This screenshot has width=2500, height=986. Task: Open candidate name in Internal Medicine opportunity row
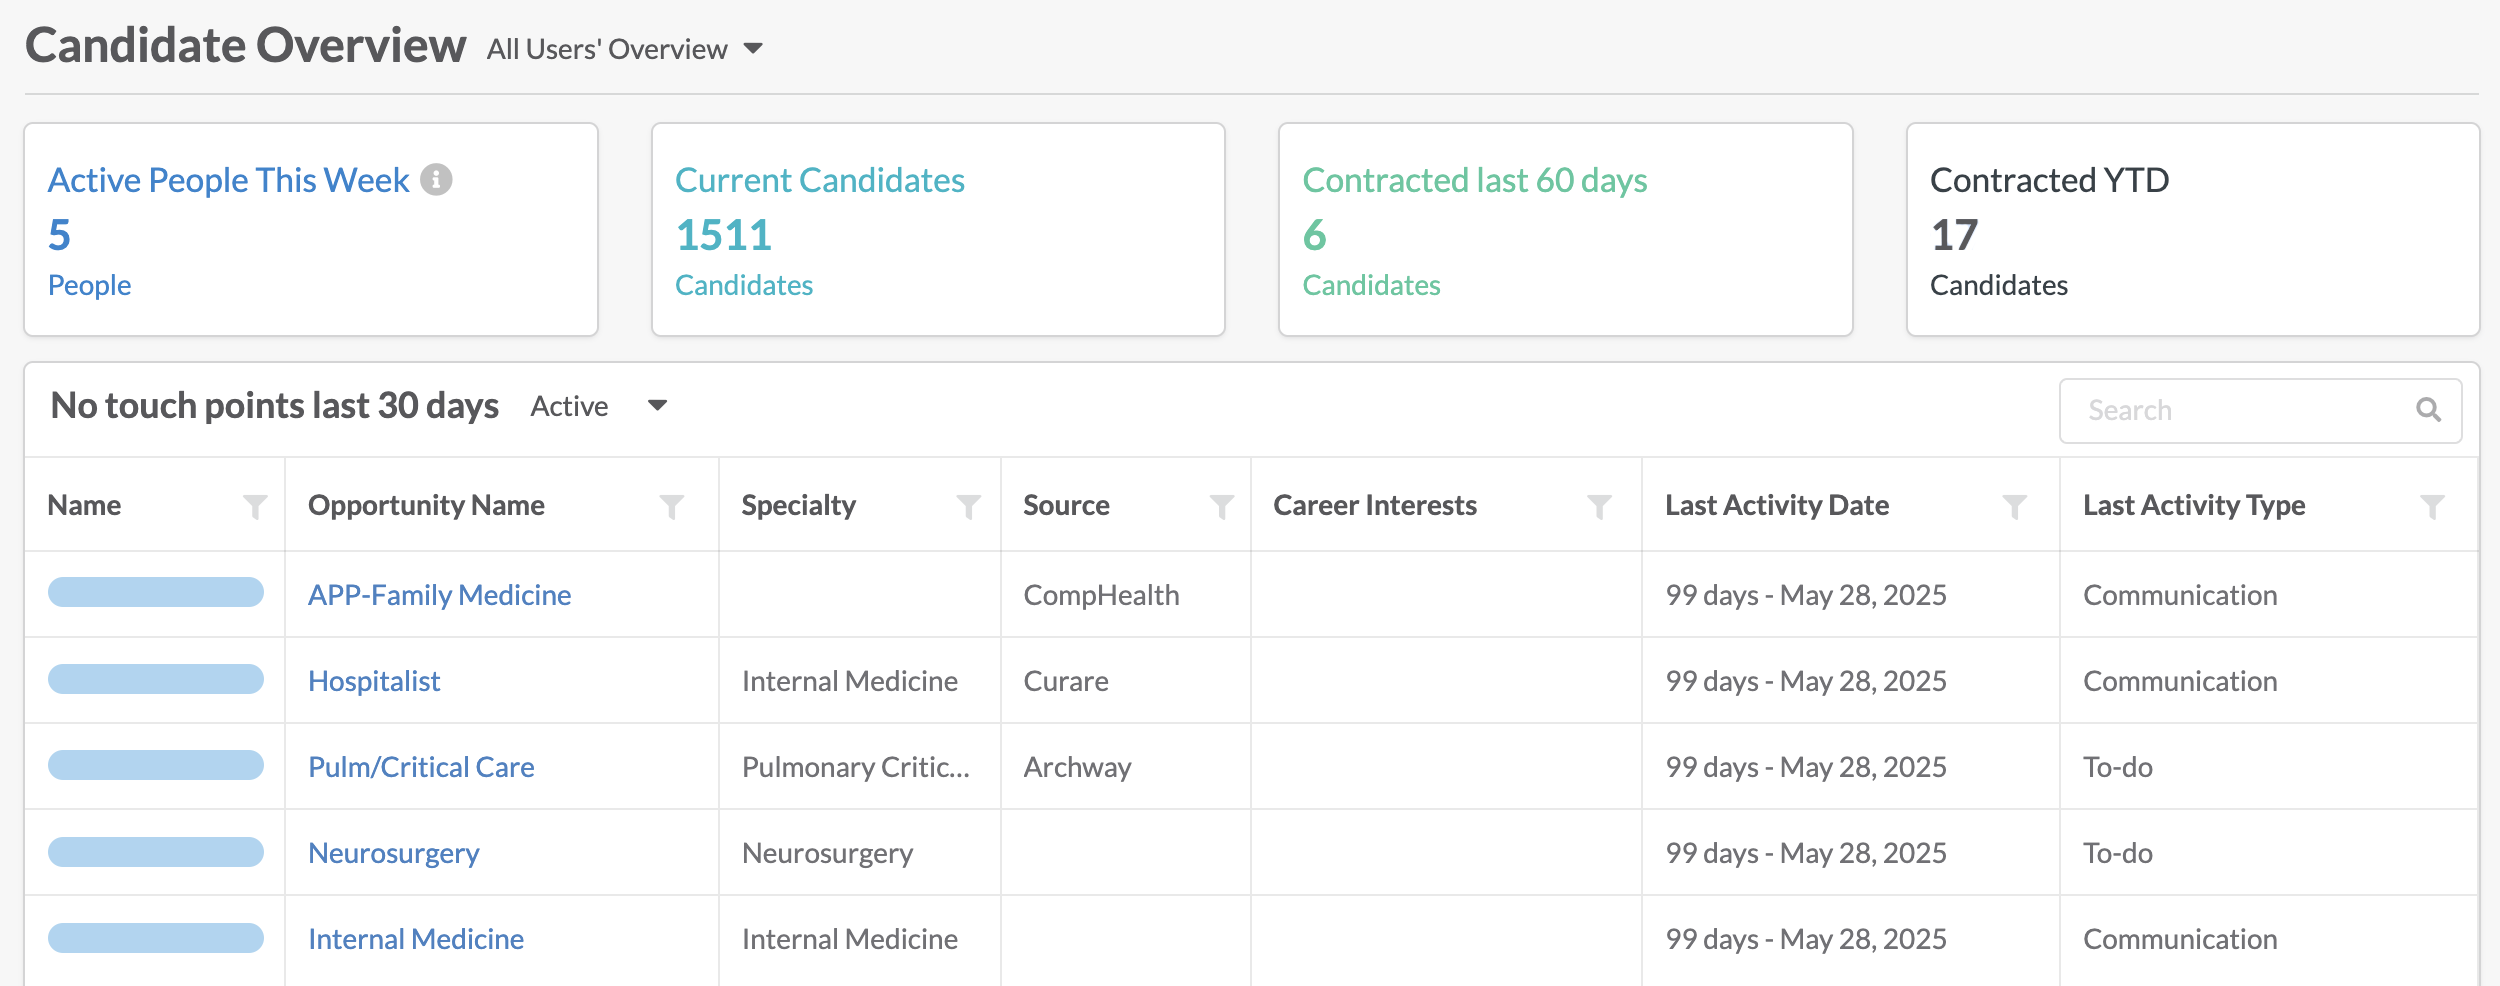click(156, 938)
